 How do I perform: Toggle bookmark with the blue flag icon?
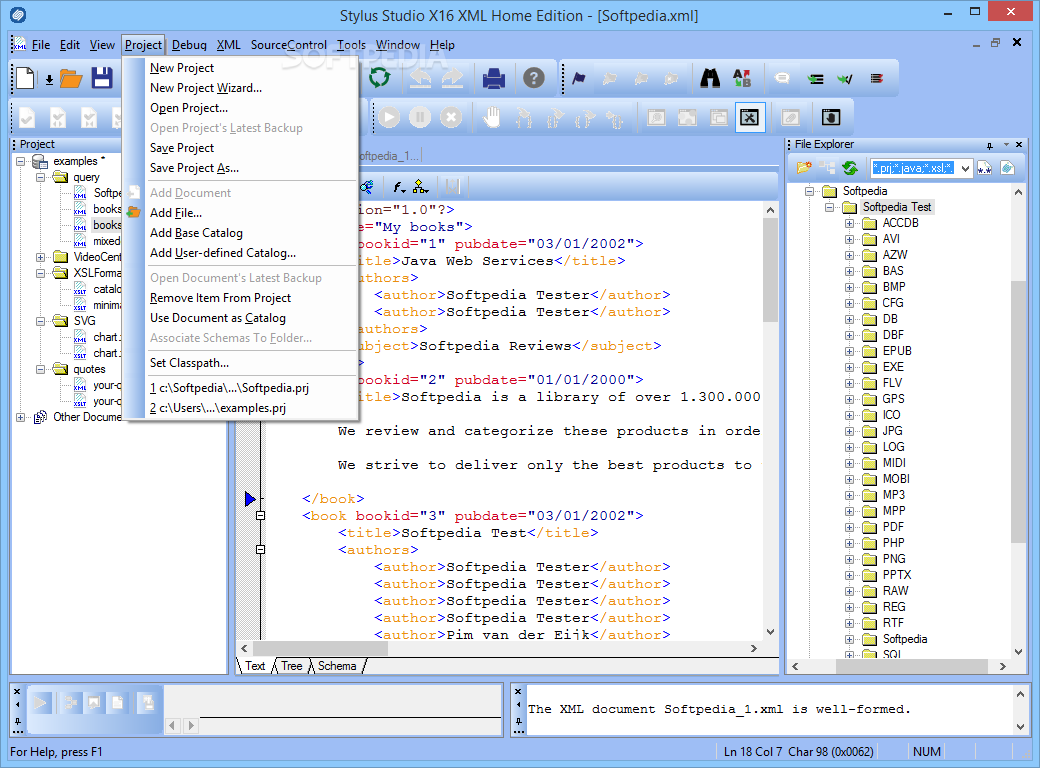click(579, 78)
